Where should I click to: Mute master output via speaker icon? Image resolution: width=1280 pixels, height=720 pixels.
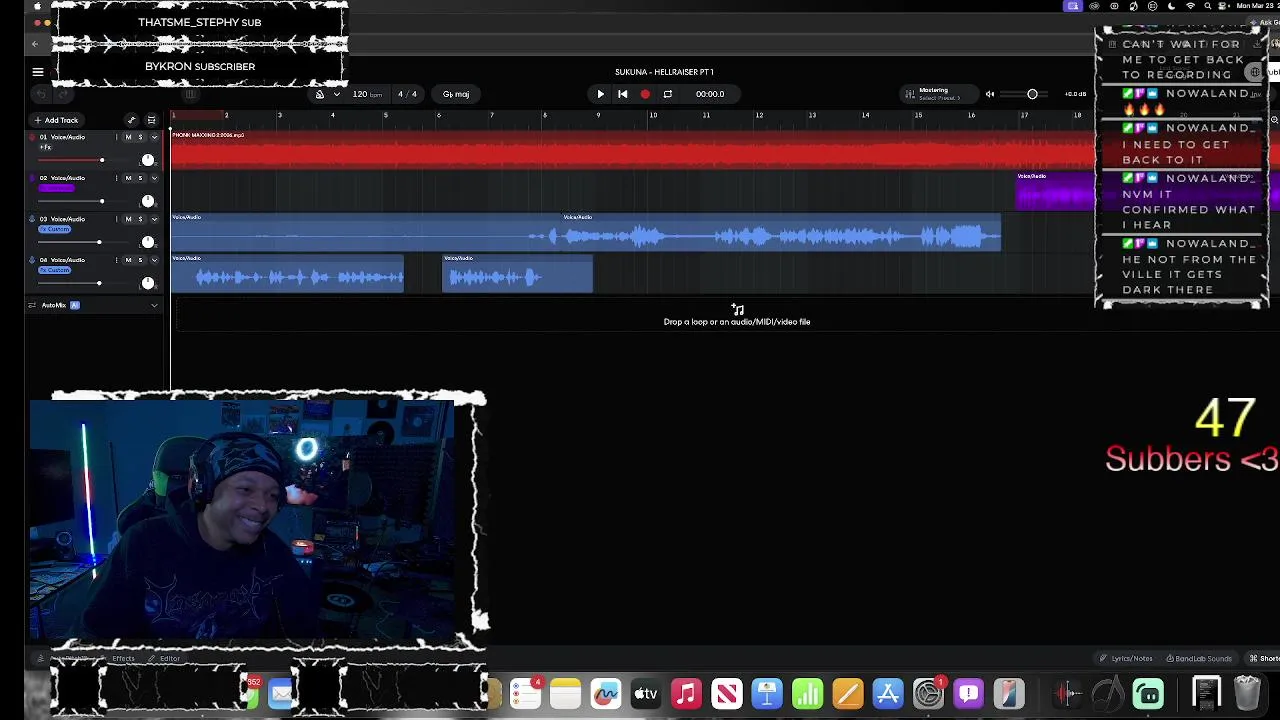990,94
